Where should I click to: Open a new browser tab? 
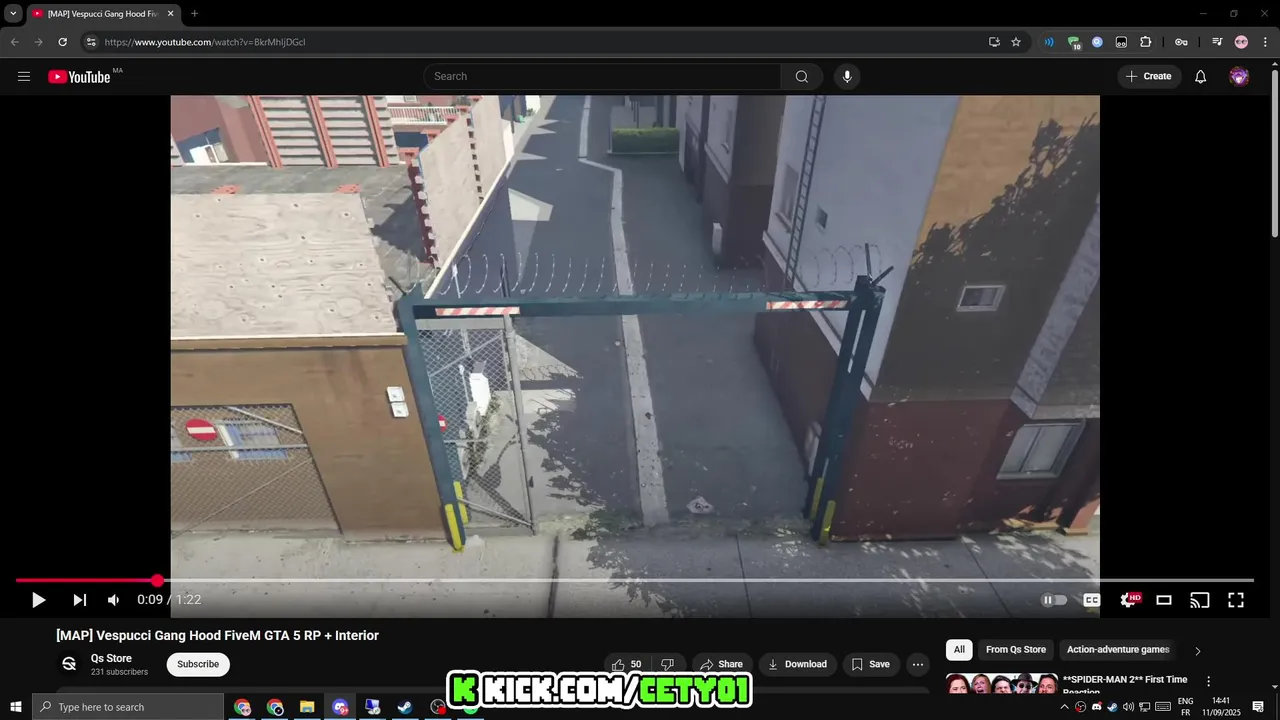click(194, 14)
